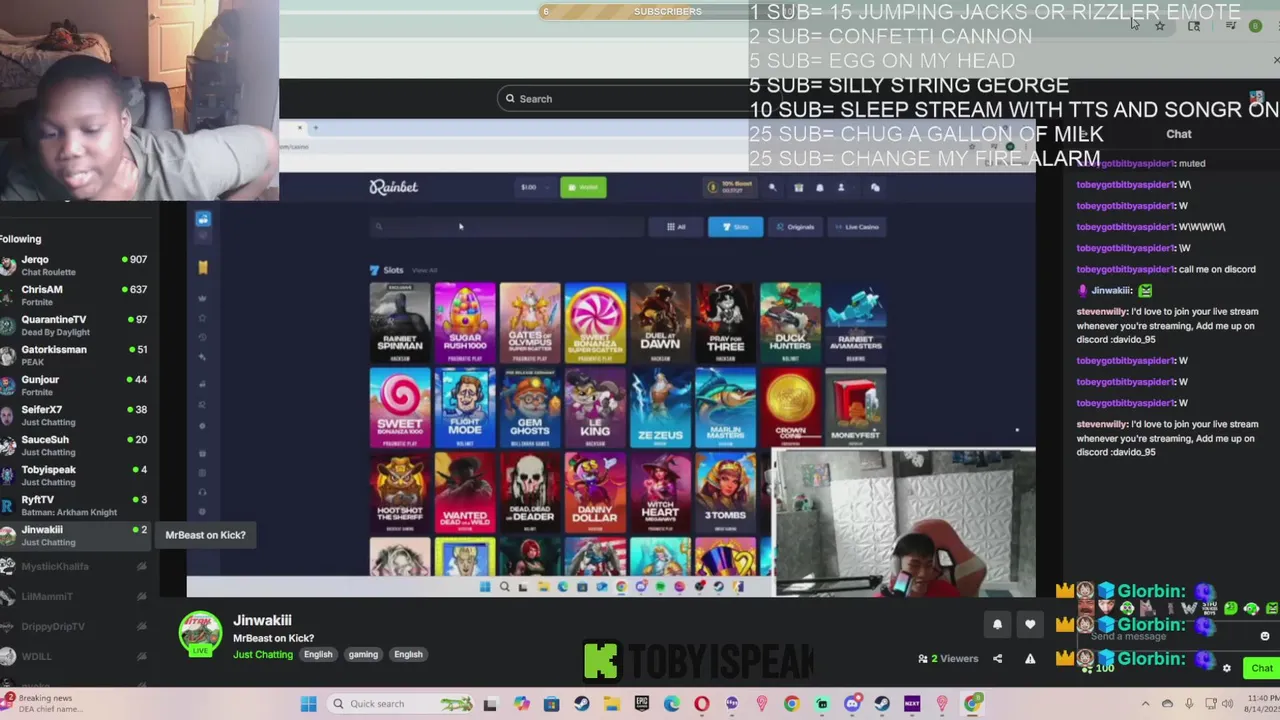1280x720 pixels.
Task: Click the Jinwakiii channel name heading
Action: pyautogui.click(x=262, y=620)
